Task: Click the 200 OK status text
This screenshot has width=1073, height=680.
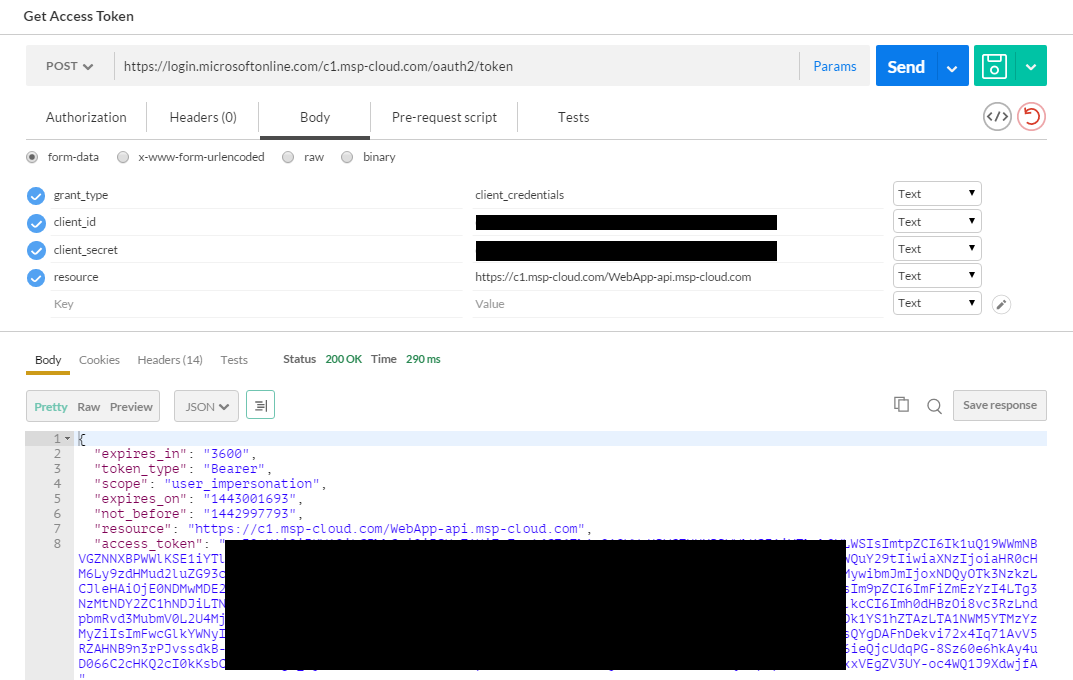Action: click(344, 359)
